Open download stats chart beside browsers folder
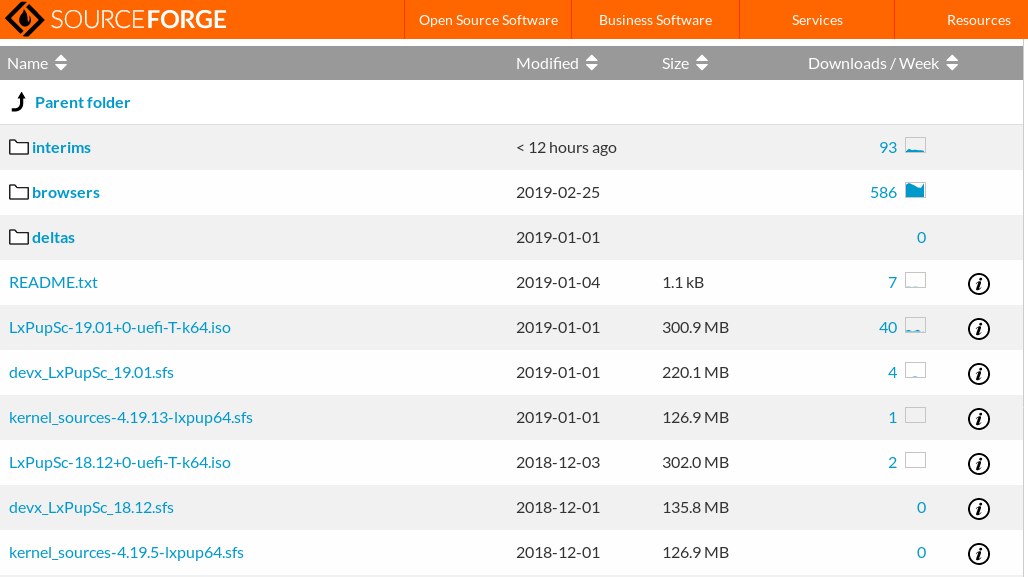 pyautogui.click(x=912, y=190)
